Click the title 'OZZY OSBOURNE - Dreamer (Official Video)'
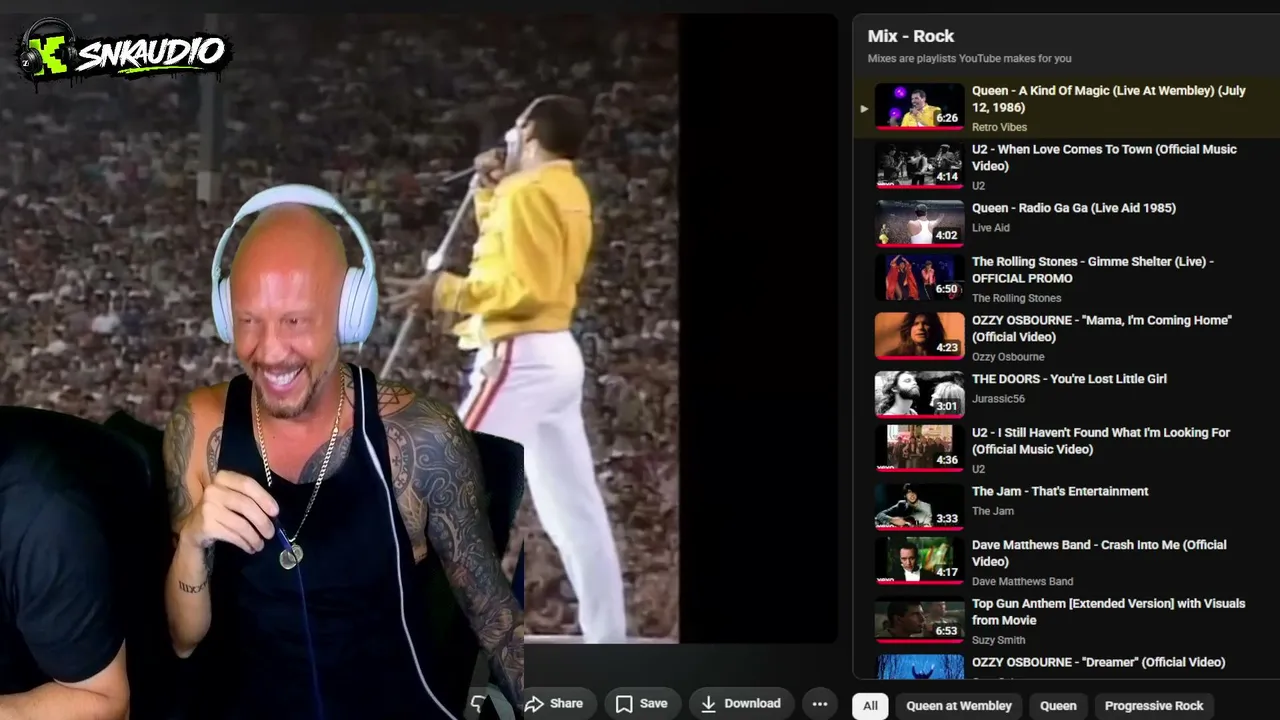The image size is (1280, 720). (x=1098, y=662)
